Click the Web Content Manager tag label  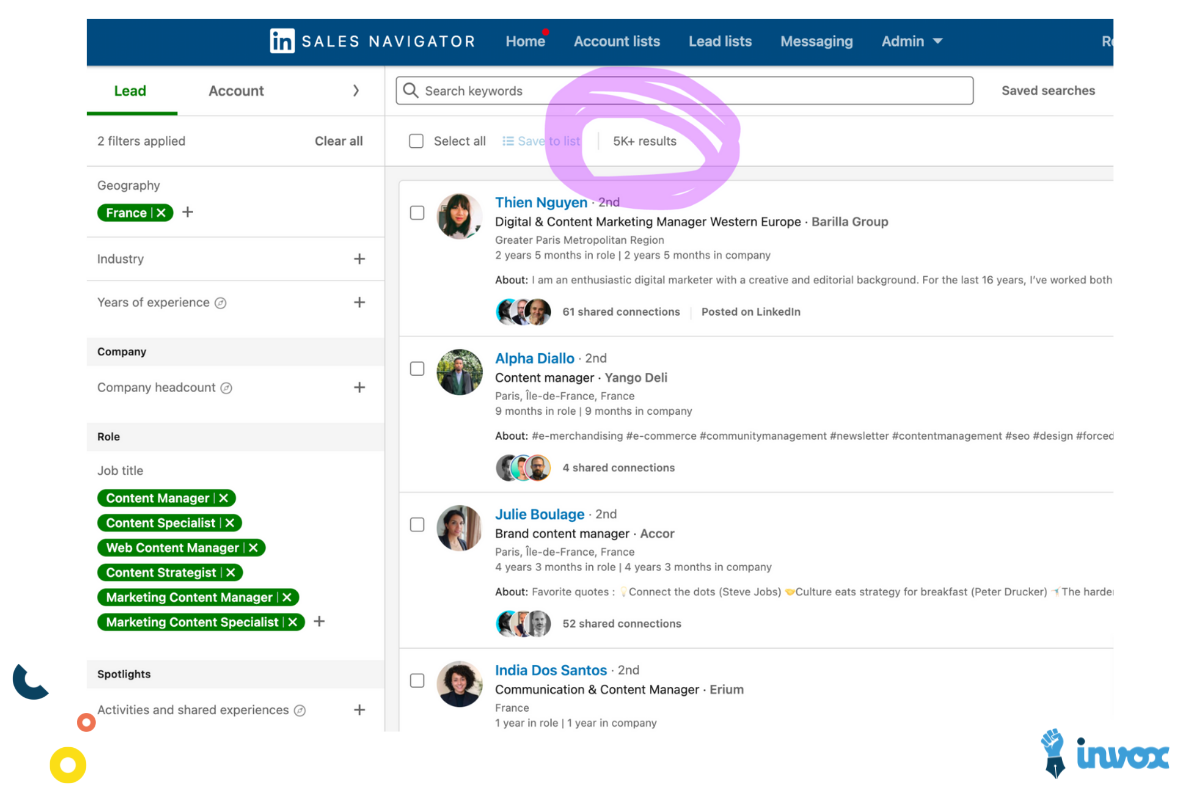click(x=173, y=548)
